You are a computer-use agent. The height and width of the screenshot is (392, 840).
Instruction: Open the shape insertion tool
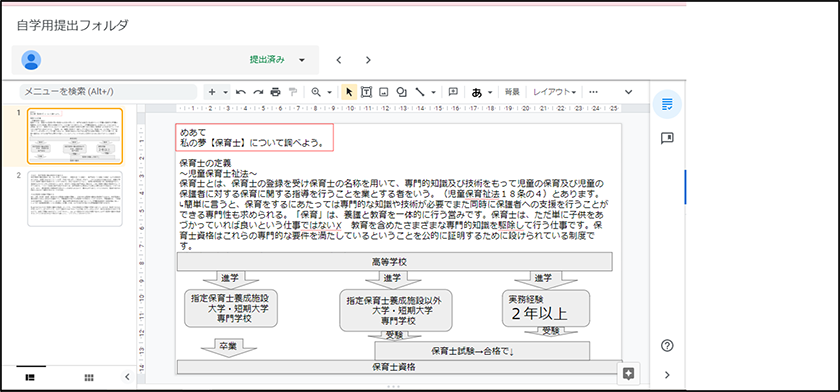coord(401,92)
